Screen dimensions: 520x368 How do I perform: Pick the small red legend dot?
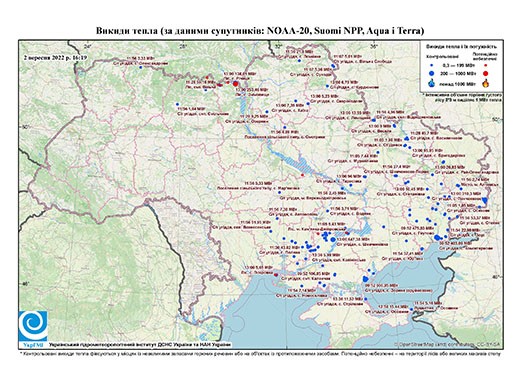[x=486, y=66]
